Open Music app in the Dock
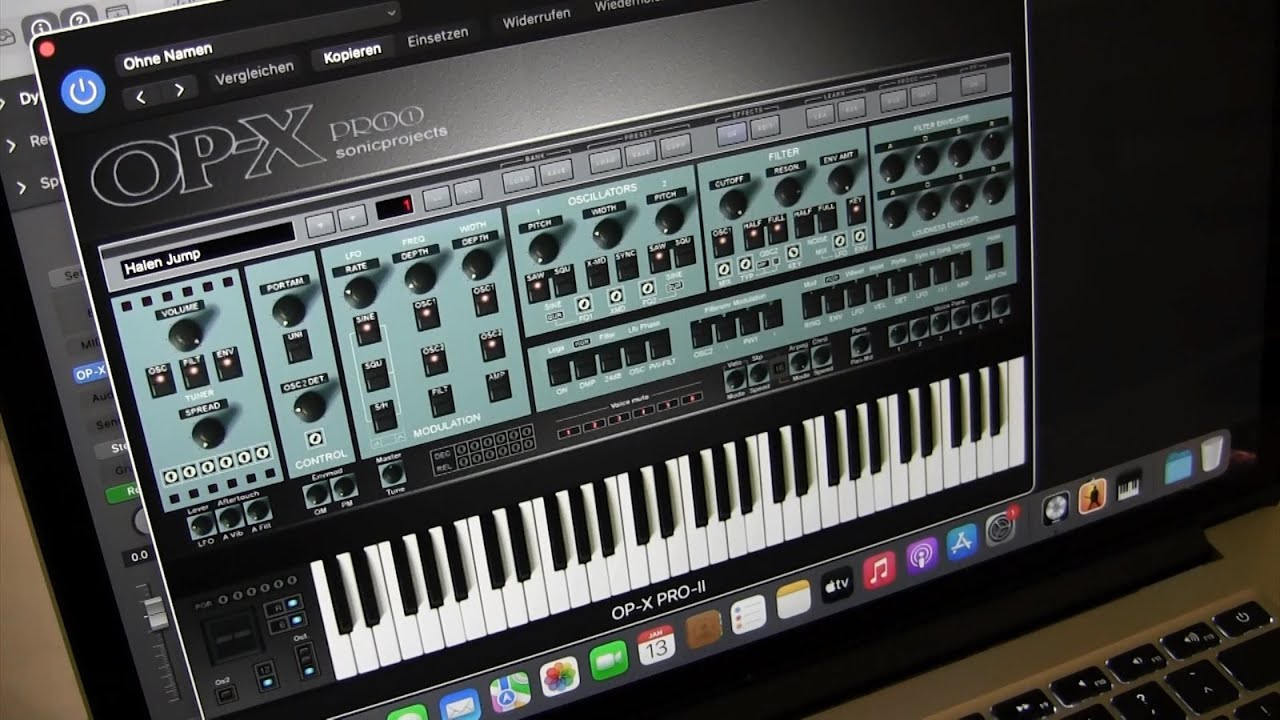 (x=879, y=569)
